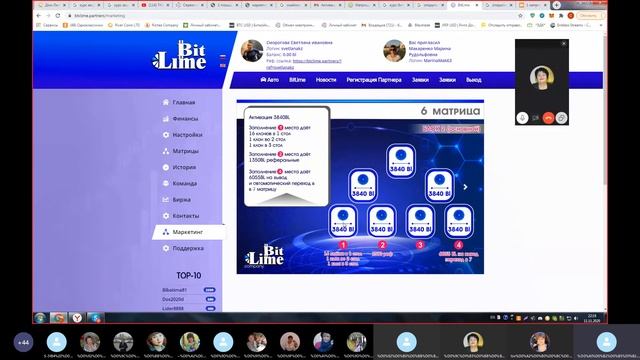Switch site language with Russian flag icon
The width and height of the screenshot is (640, 360).
pyautogui.click(x=223, y=57)
